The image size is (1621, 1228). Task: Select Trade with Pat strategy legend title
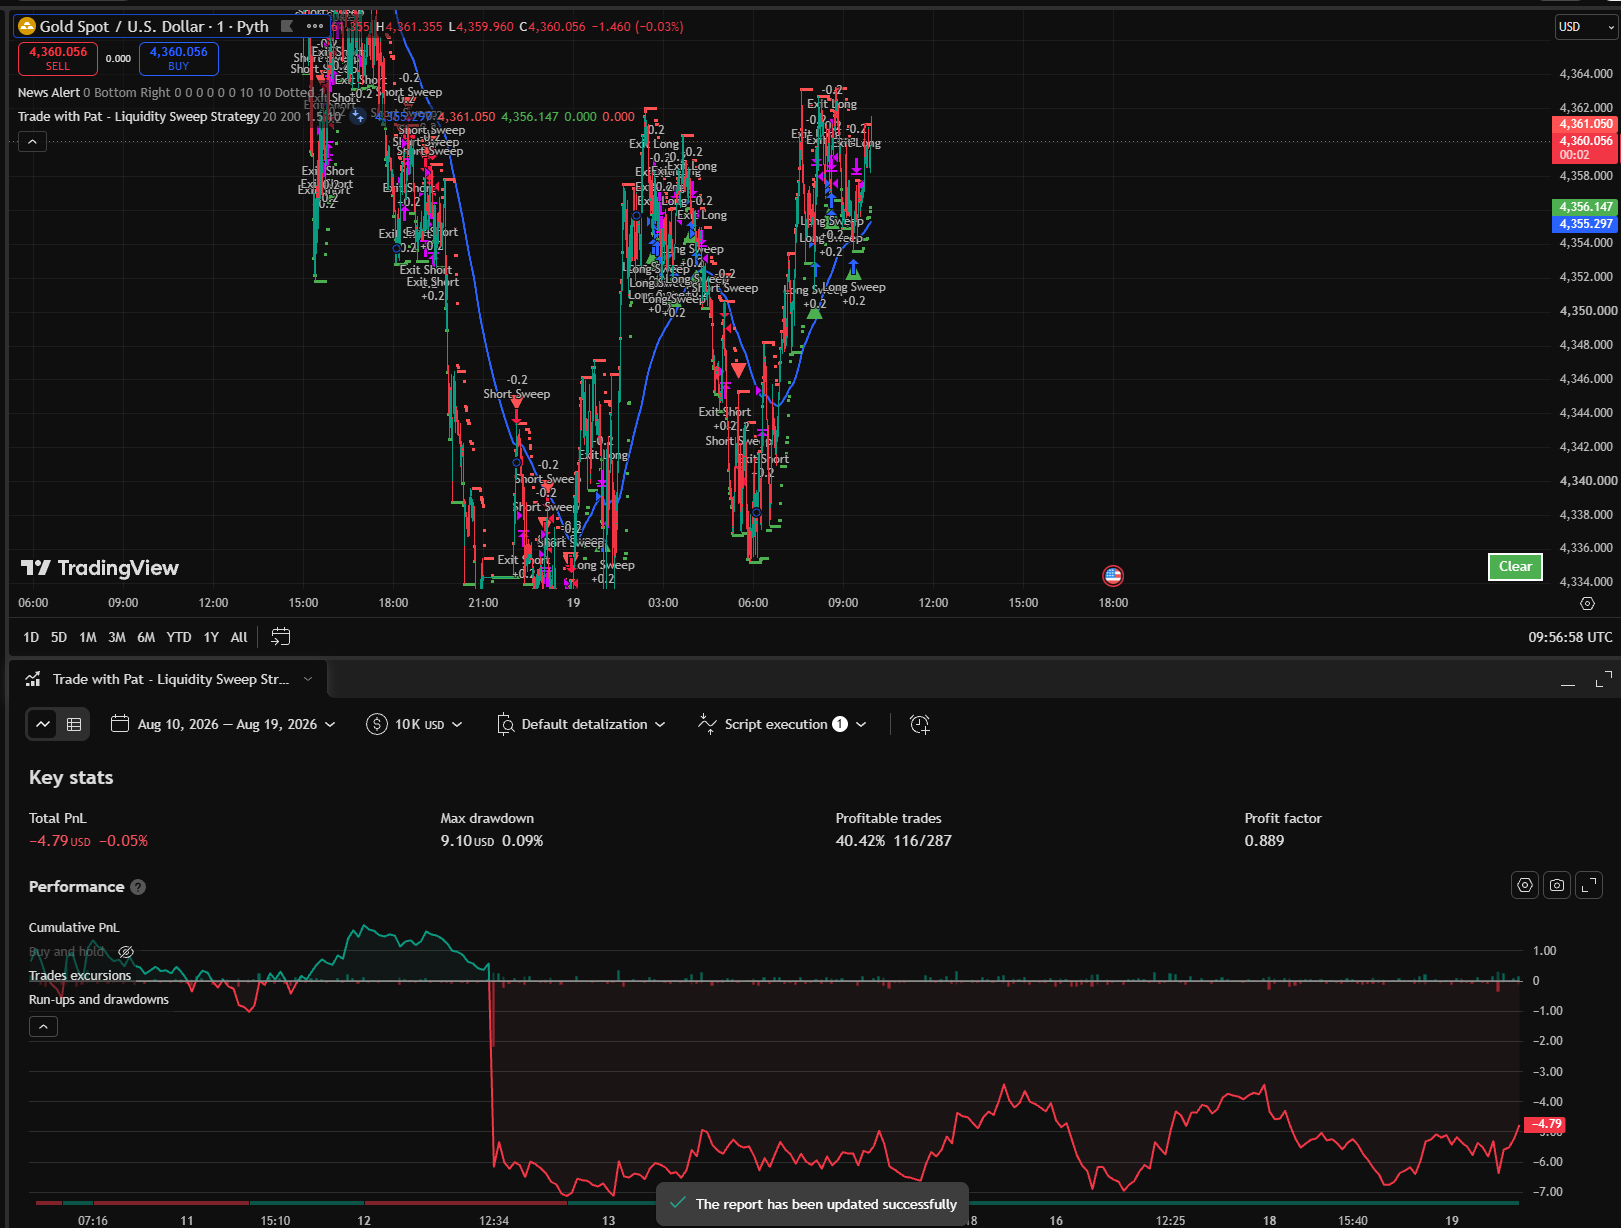(139, 116)
